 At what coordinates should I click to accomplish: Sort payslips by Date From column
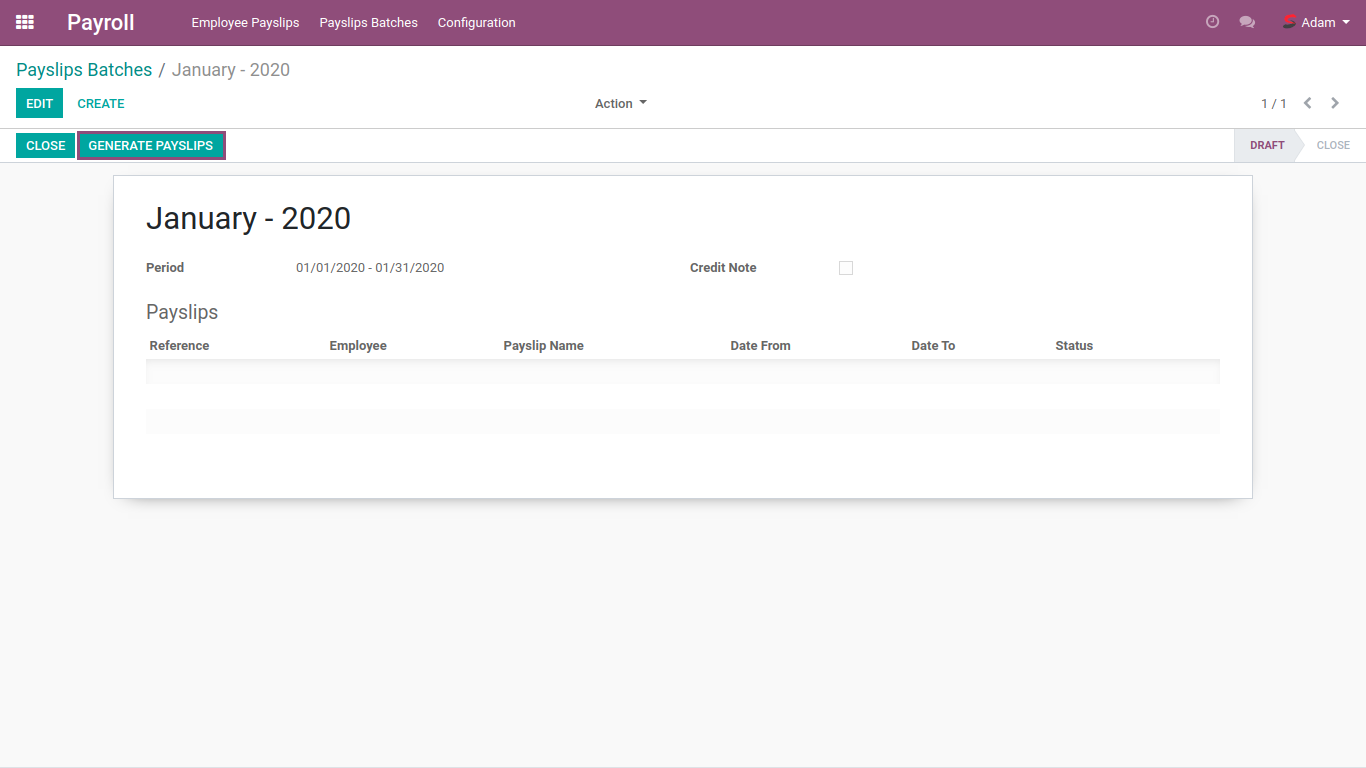click(x=760, y=346)
